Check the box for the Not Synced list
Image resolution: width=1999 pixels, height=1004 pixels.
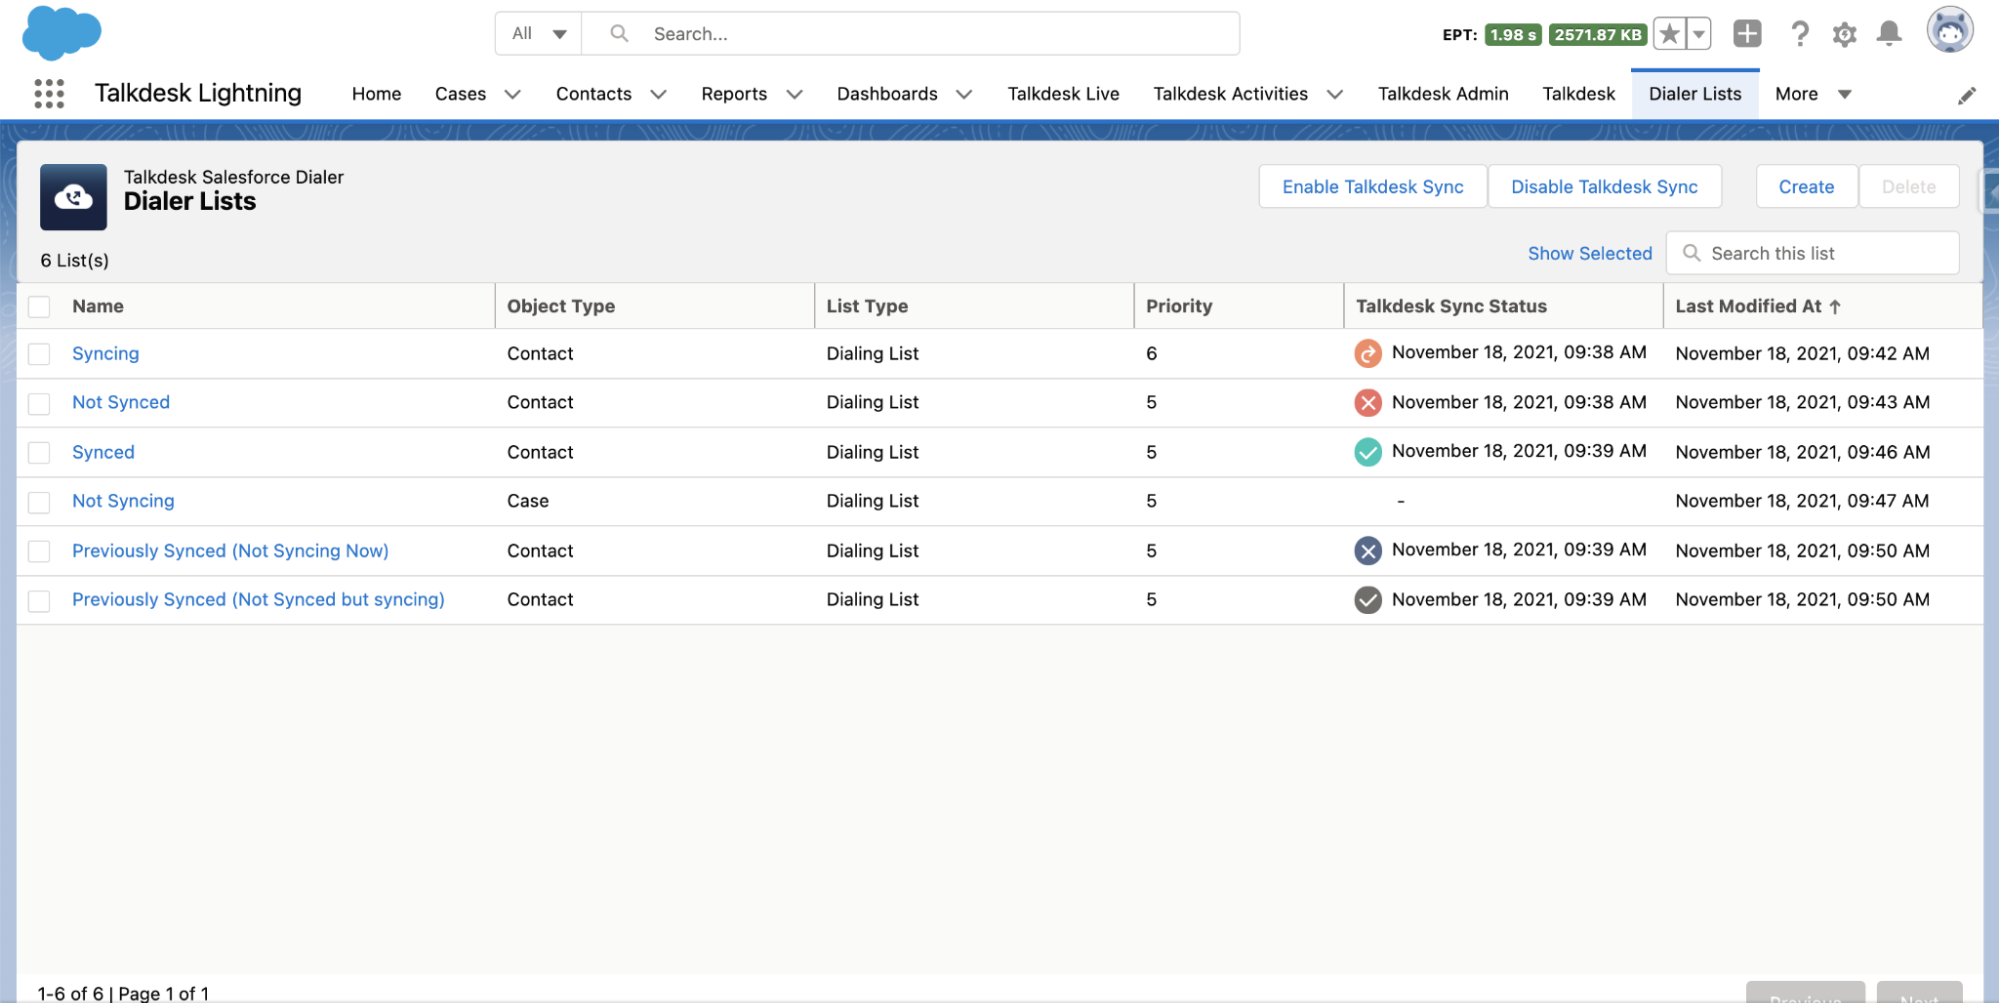click(x=39, y=403)
